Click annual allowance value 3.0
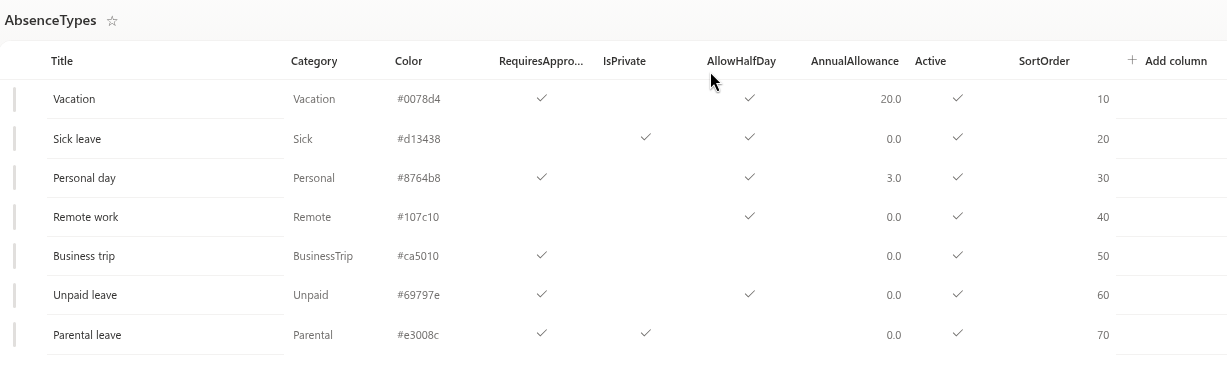The image size is (1227, 368). pyautogui.click(x=894, y=178)
